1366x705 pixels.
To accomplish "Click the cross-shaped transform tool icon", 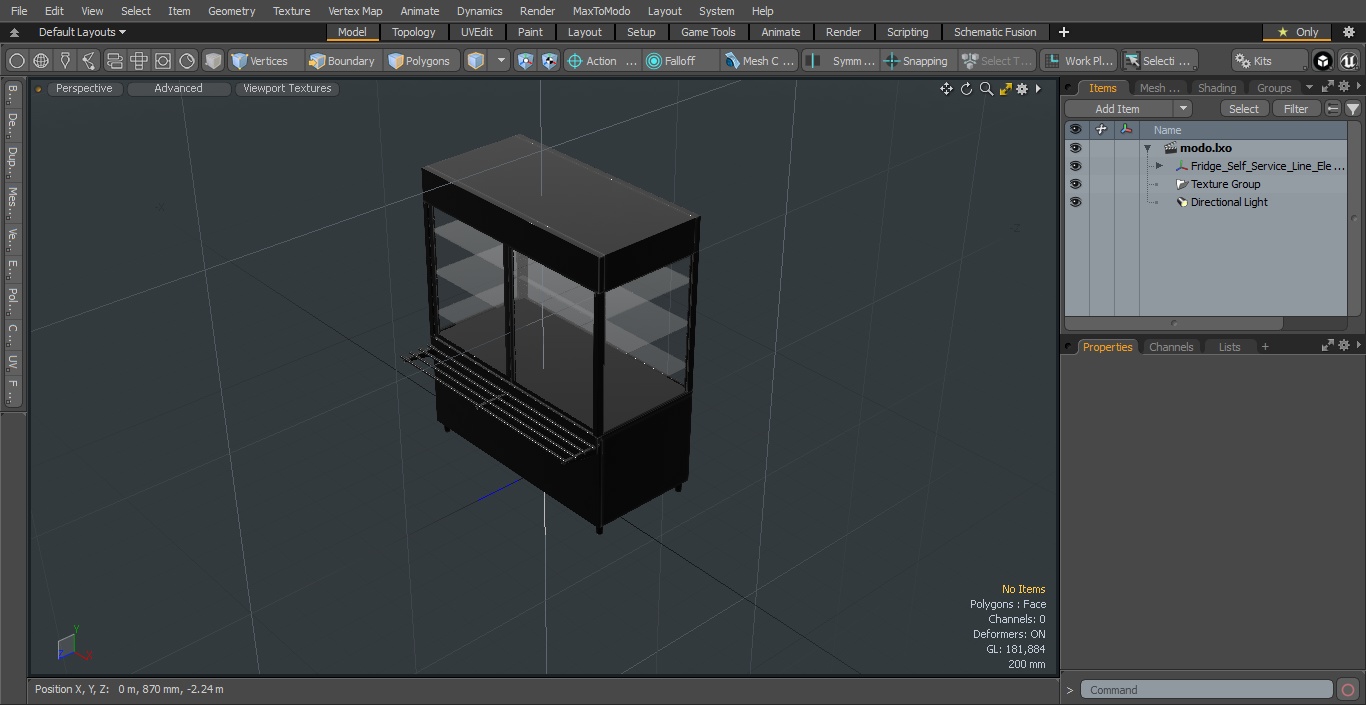I will coord(139,61).
